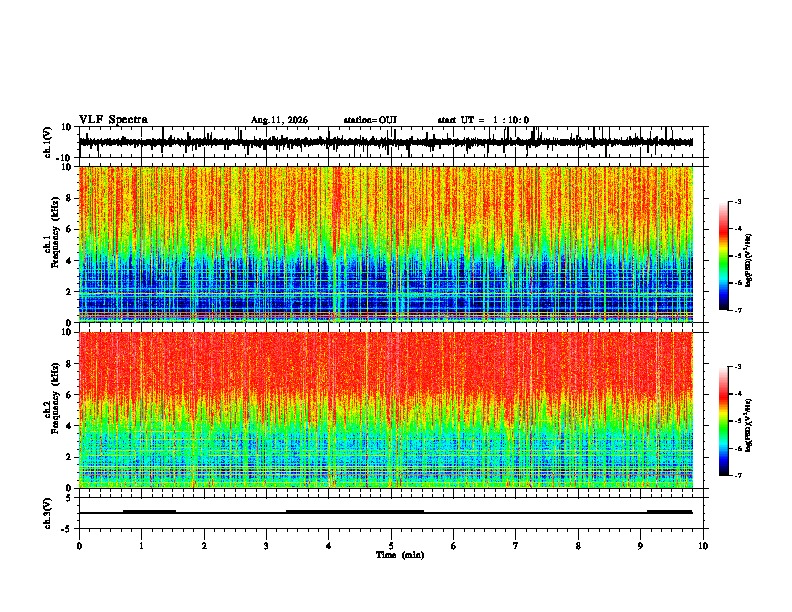This screenshot has height=612, width=792.
Task: Click the "-4" label on ch.1 colorbar
Action: pyautogui.click(x=737, y=229)
